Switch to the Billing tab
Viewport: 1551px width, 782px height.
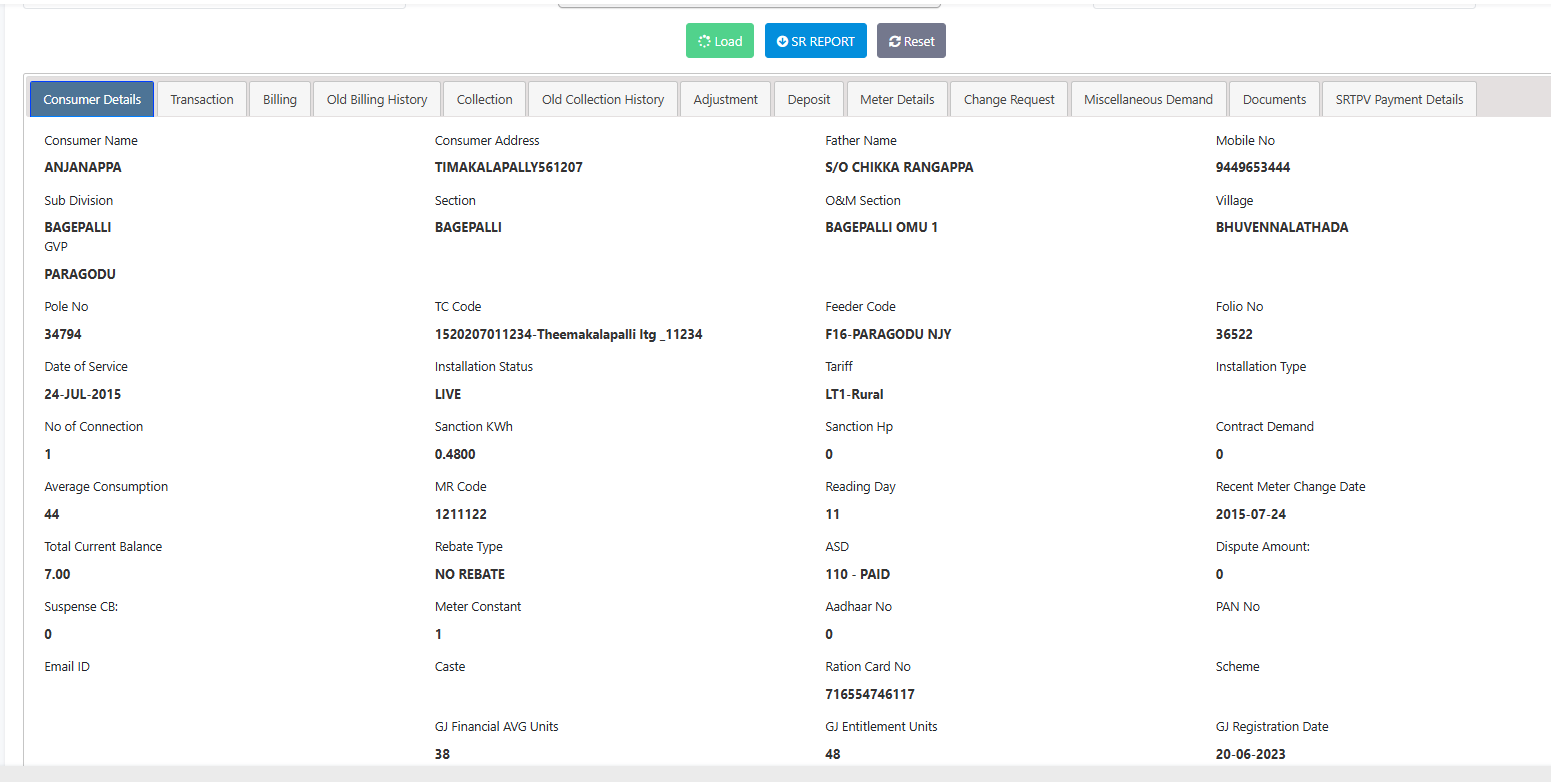tap(280, 99)
